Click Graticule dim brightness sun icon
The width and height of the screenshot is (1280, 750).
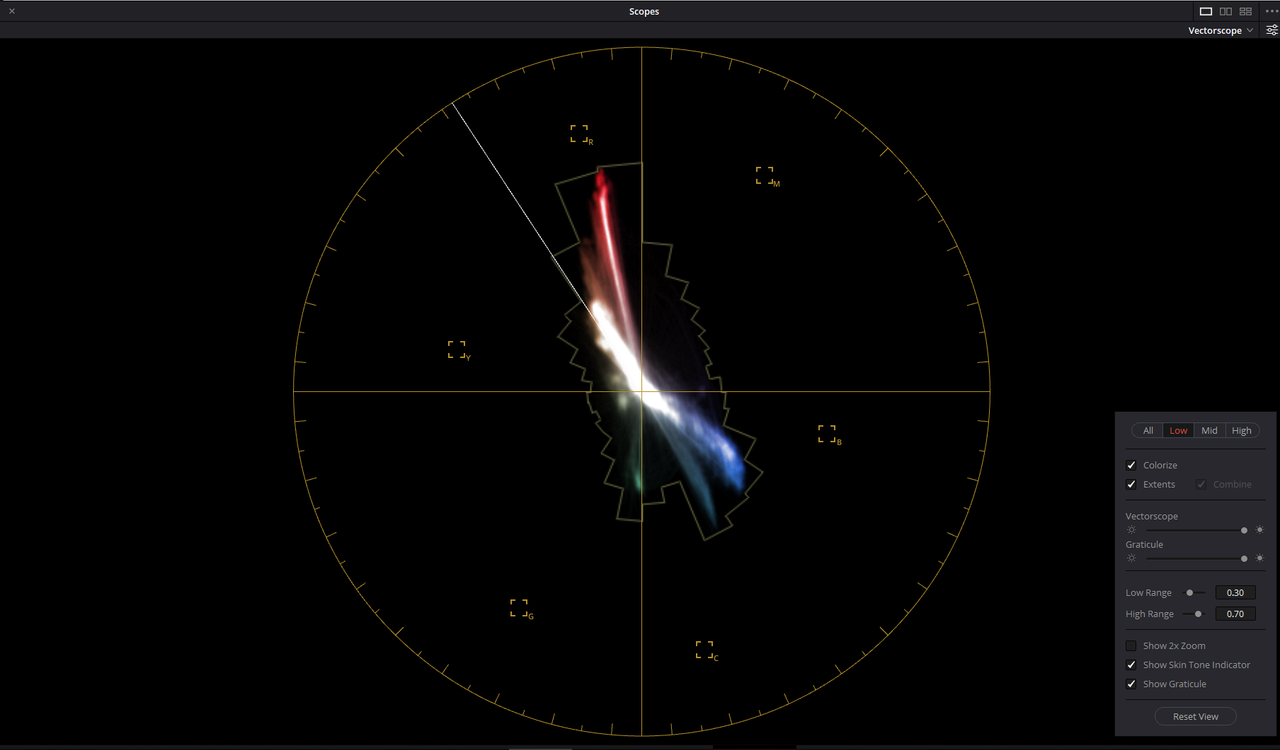pos(1131,558)
